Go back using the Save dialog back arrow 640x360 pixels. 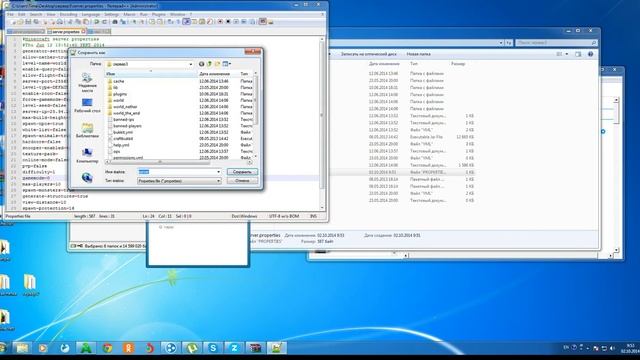coord(201,64)
